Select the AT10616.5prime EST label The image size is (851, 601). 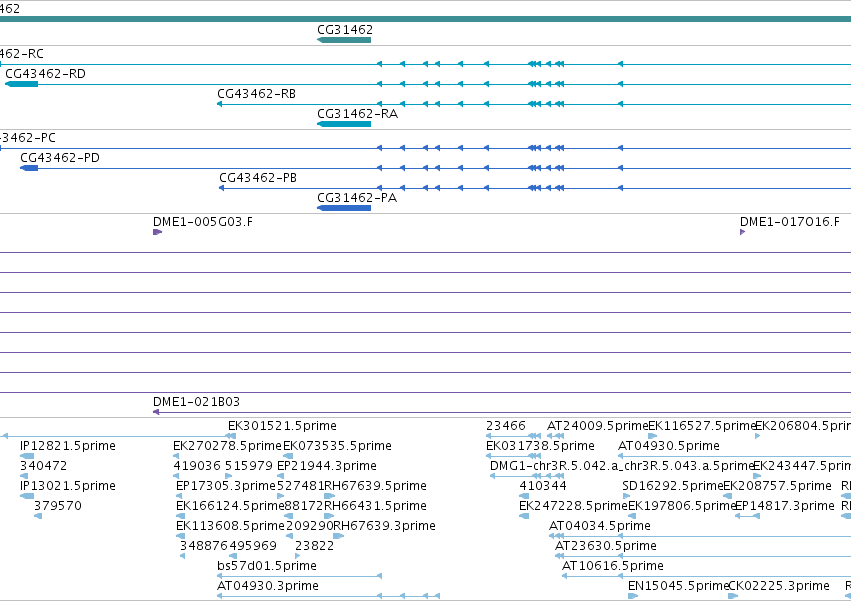613,566
